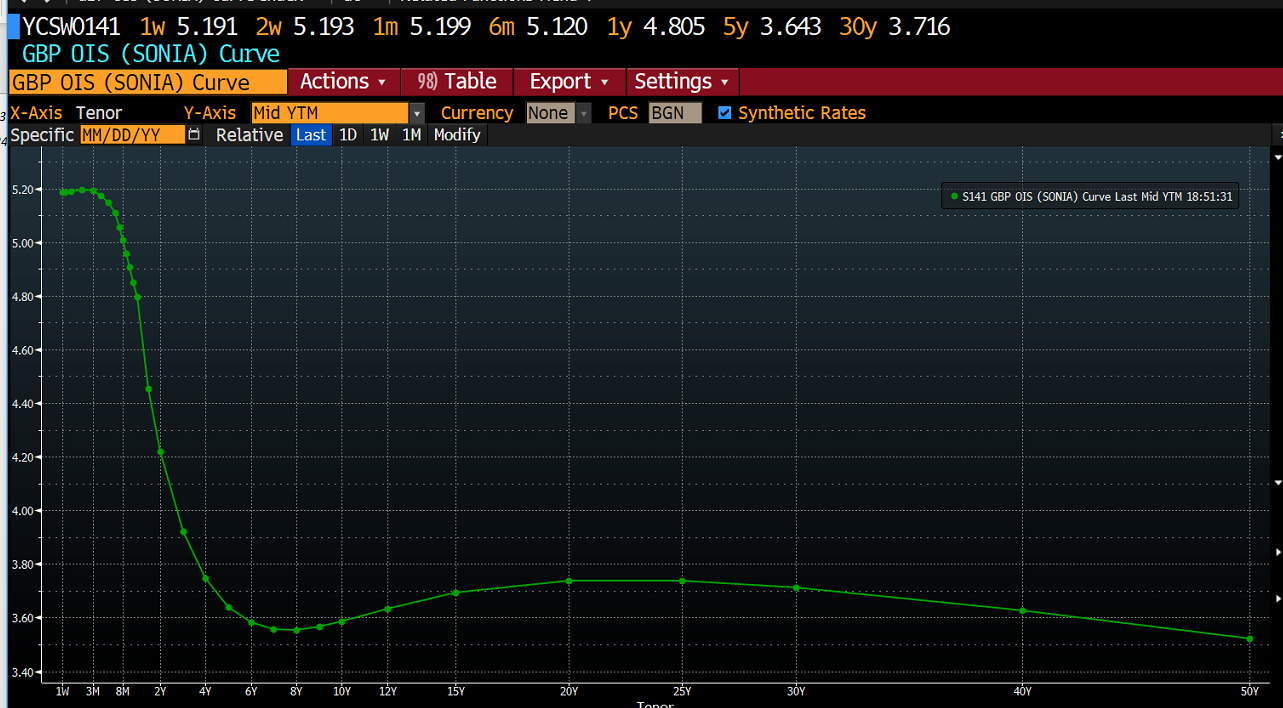Toggle the 1D change view

click(347, 135)
